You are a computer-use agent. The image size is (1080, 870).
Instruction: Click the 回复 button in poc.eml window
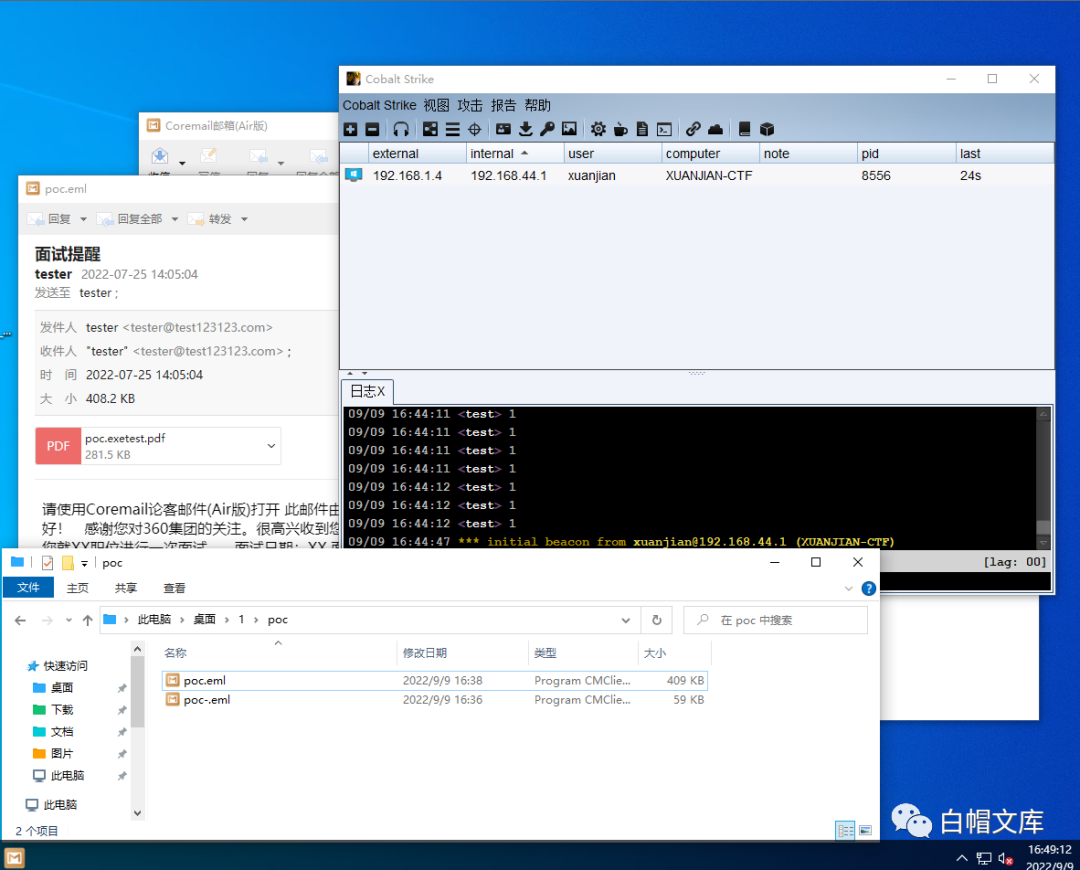coord(50,219)
